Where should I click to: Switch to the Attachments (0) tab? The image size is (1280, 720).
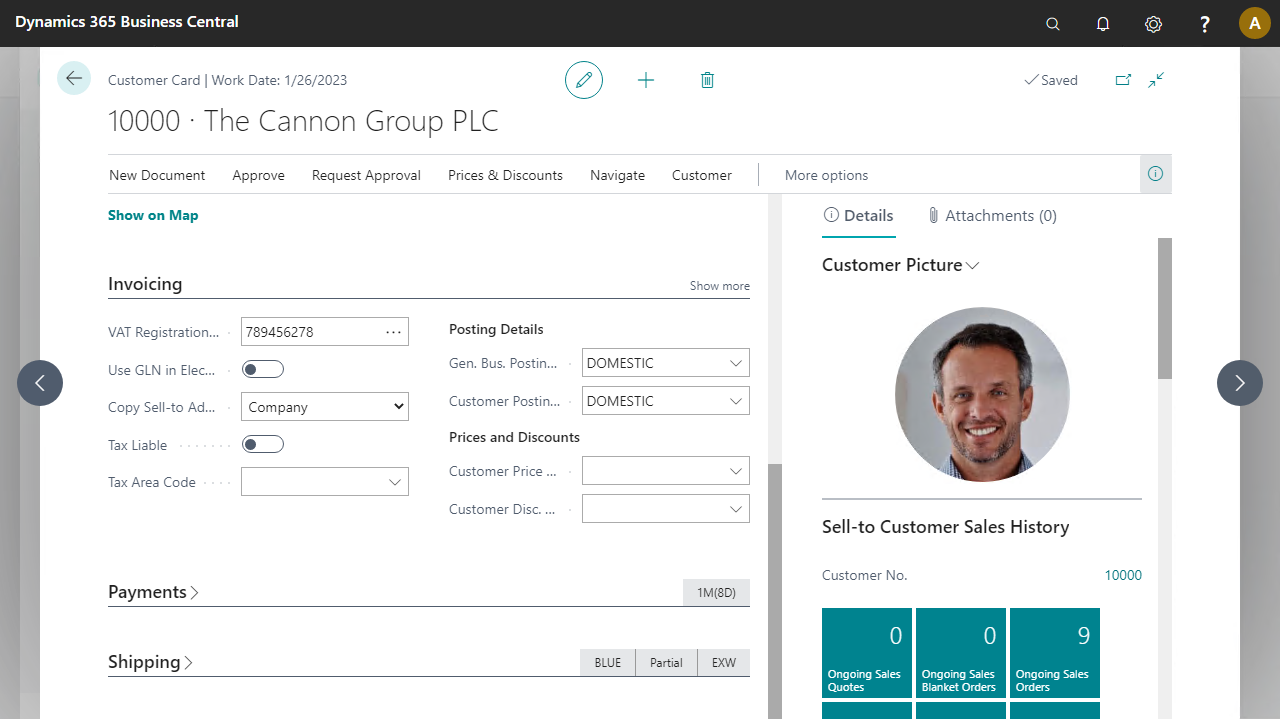pos(991,215)
